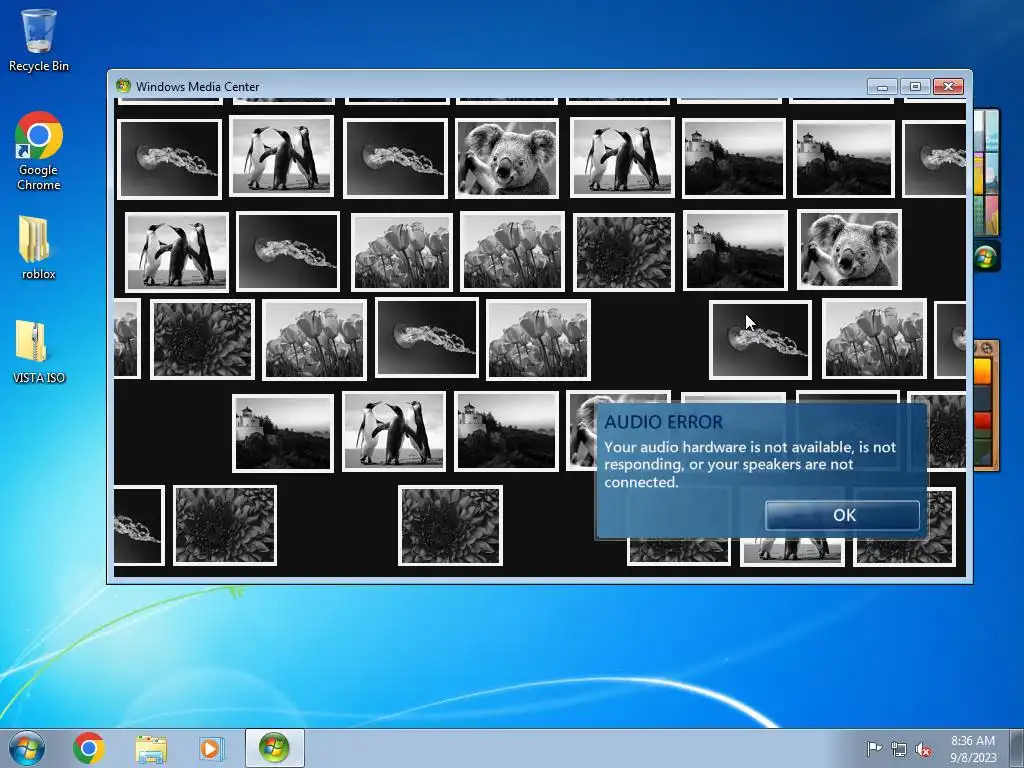1024x768 pixels.
Task: Select the chrysanthemum thumbnail between the tulips and lighthouse
Action: coord(624,252)
